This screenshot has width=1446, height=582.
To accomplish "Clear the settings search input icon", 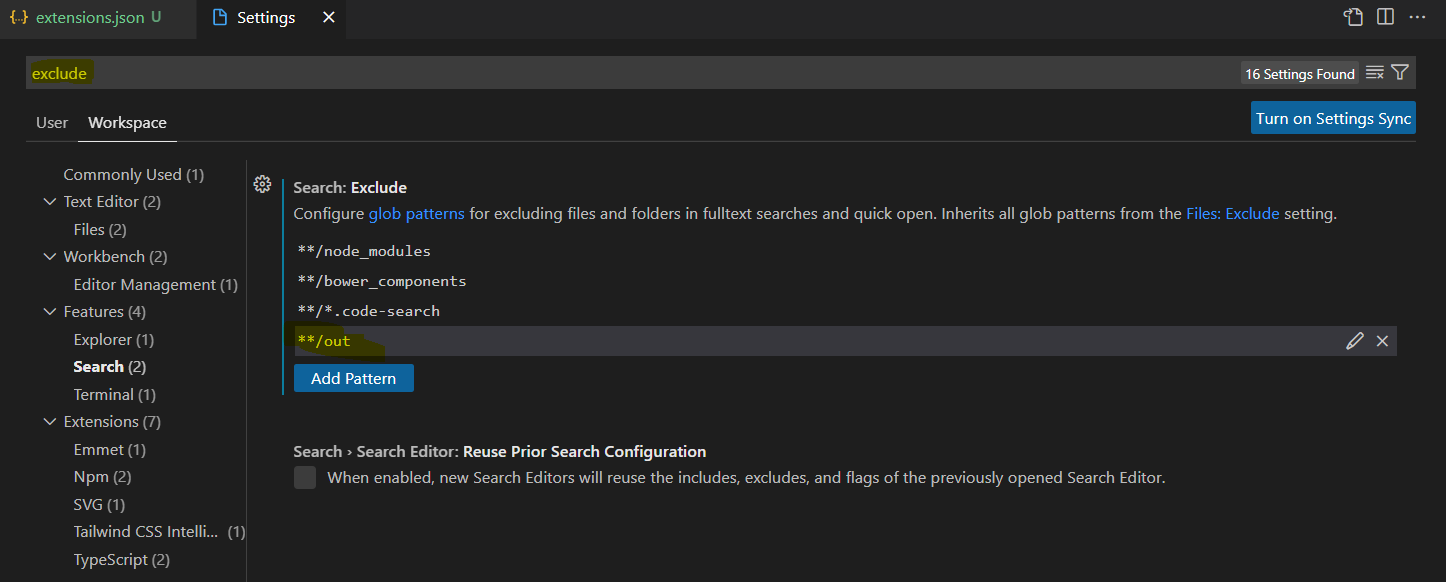I will pyautogui.click(x=1375, y=73).
